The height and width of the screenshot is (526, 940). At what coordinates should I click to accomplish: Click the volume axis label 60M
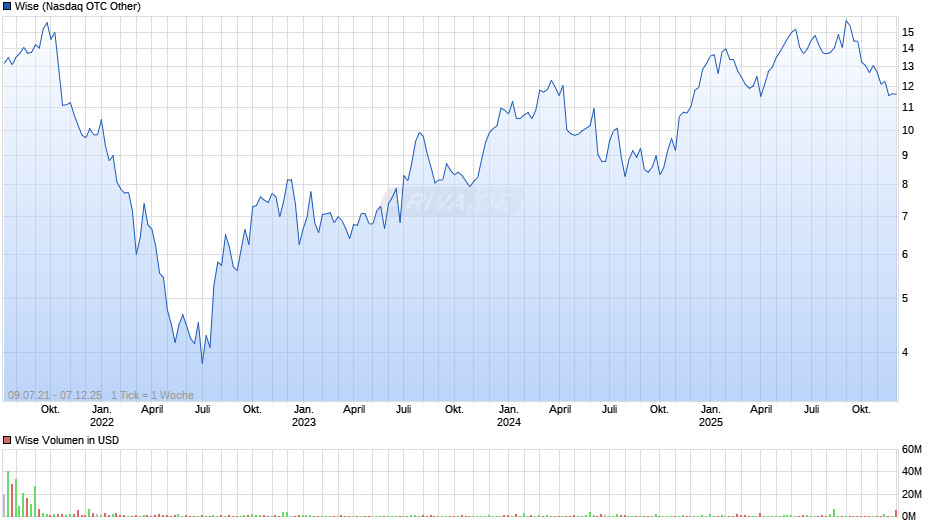tap(911, 450)
